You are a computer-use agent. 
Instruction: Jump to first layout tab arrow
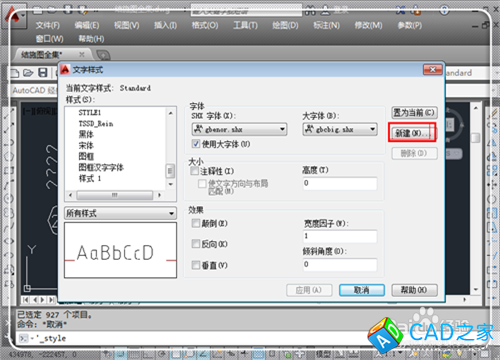click(25, 300)
